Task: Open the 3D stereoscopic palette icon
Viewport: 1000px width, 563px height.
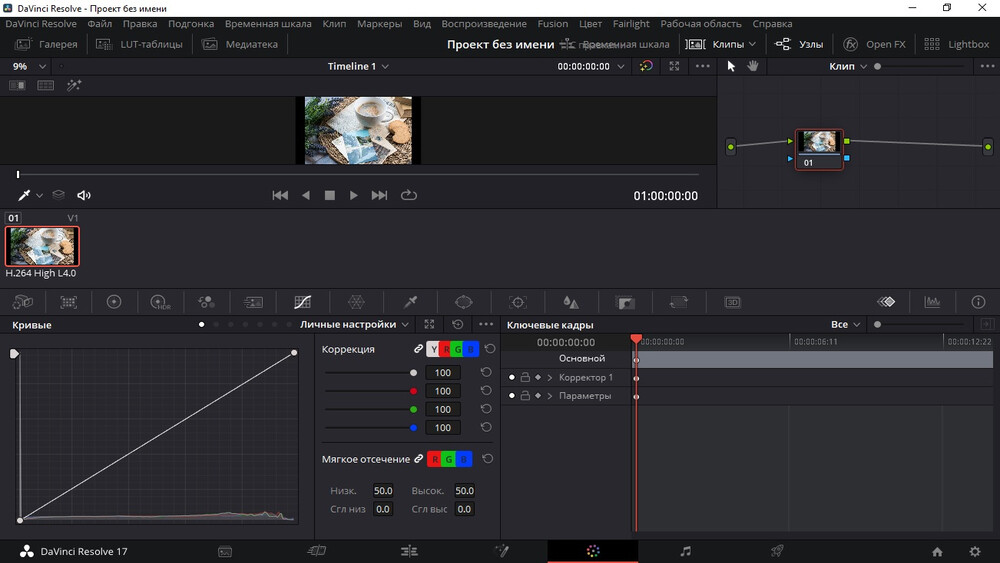Action: pyautogui.click(x=732, y=302)
